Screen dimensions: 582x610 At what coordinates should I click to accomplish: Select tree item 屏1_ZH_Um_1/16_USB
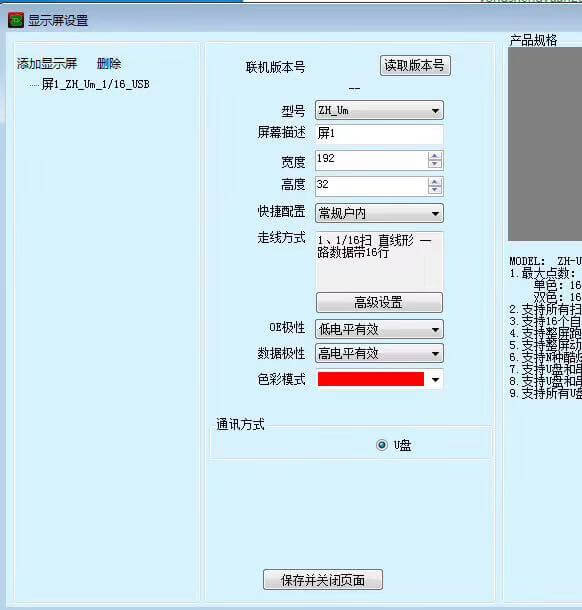pyautogui.click(x=95, y=84)
